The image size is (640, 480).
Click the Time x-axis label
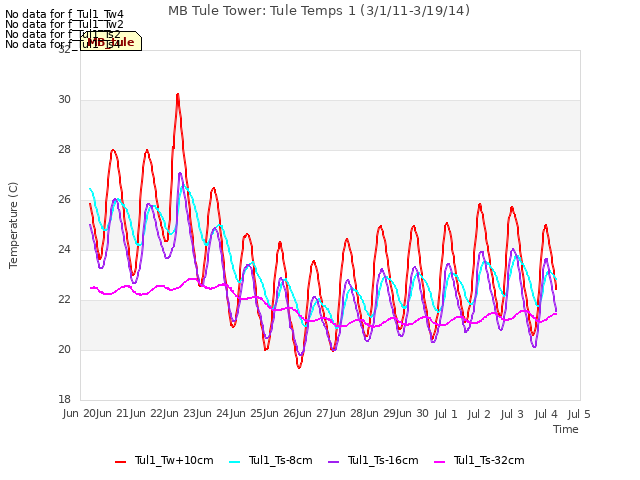click(x=566, y=429)
